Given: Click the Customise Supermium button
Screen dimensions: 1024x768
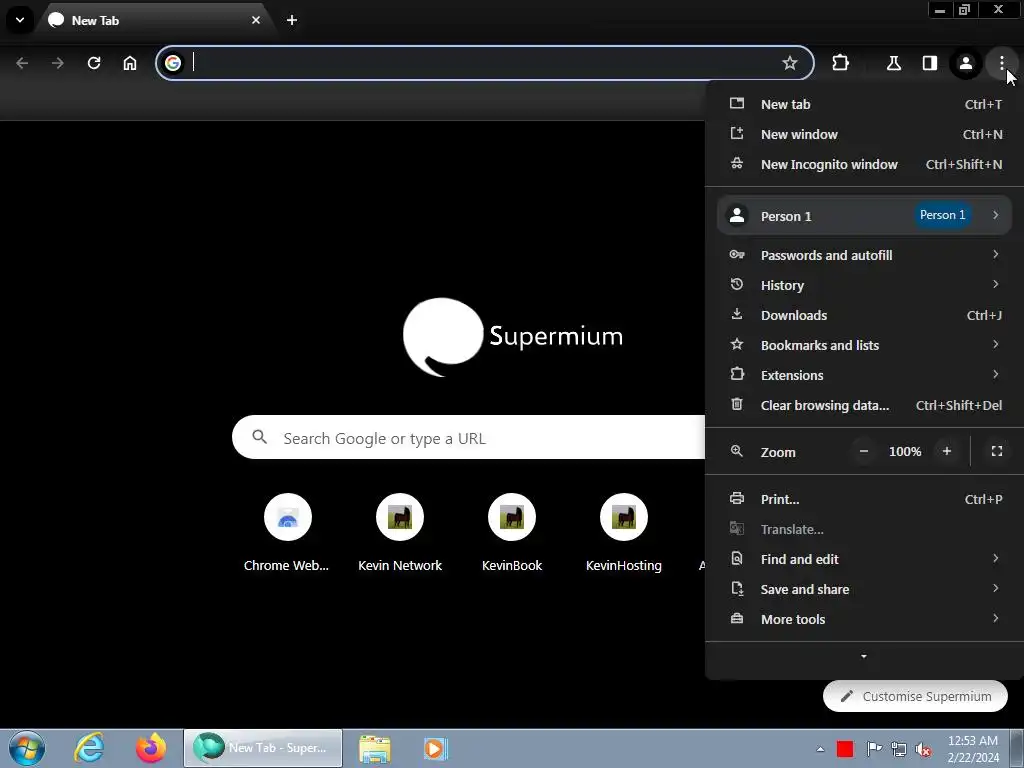Looking at the screenshot, I should pos(915,697).
